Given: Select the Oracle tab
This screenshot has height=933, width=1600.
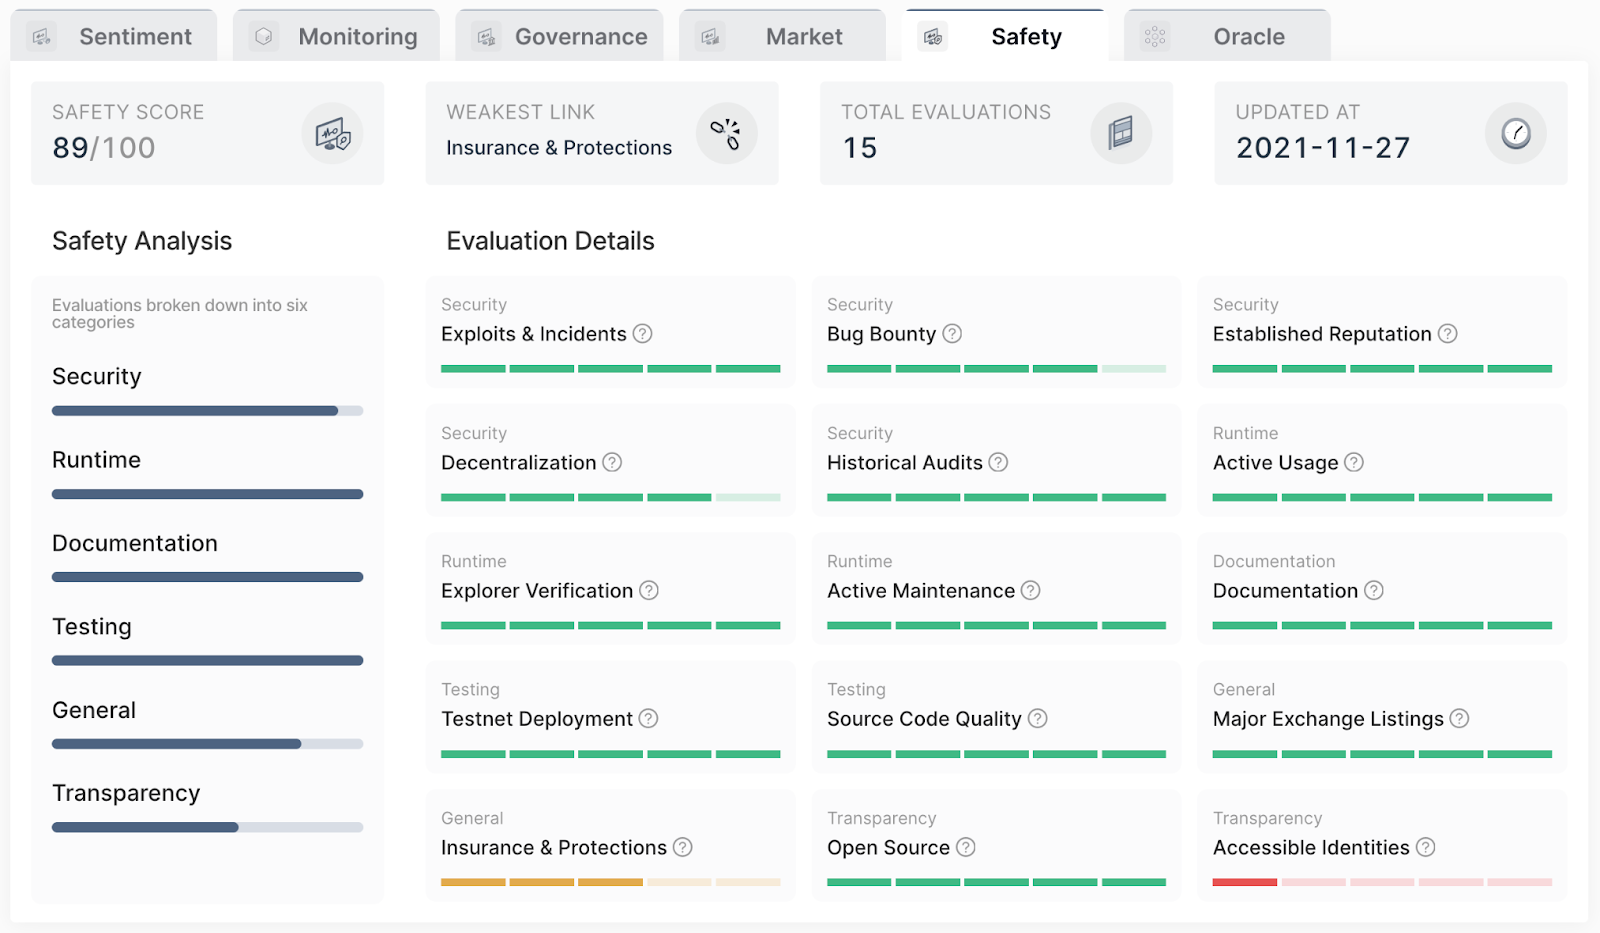Looking at the screenshot, I should (x=1227, y=37).
